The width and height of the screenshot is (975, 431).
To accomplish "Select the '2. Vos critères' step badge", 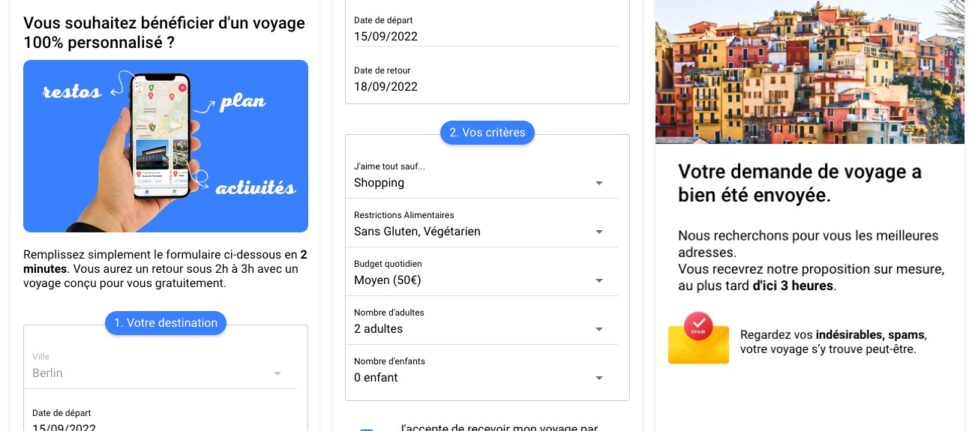I will click(x=487, y=132).
